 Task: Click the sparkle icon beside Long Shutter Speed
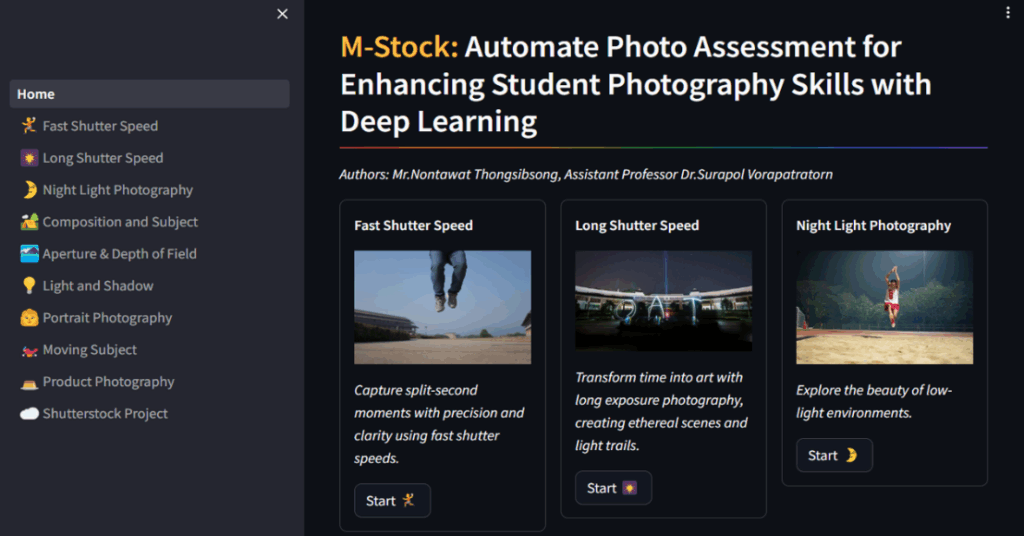[x=28, y=158]
